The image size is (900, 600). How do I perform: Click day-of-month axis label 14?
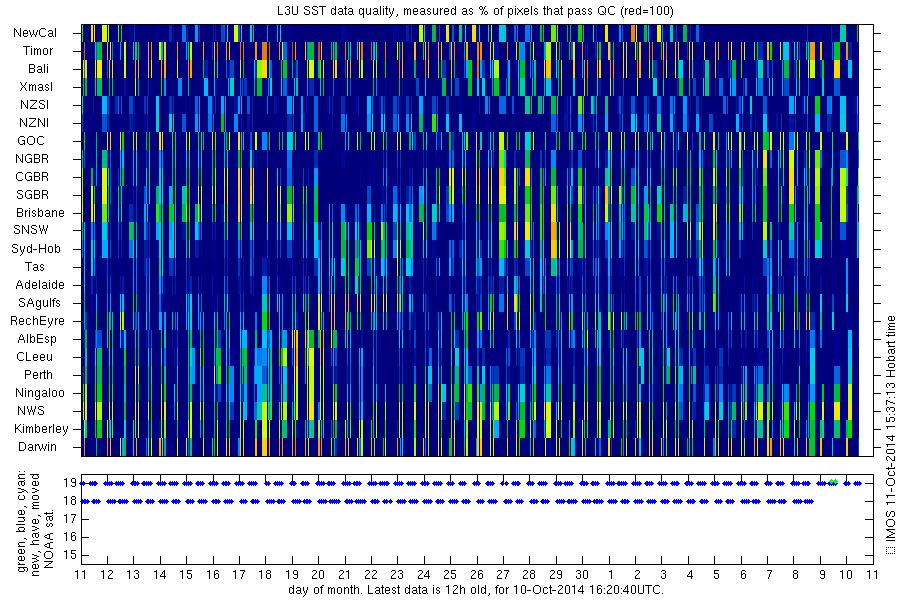coord(160,574)
